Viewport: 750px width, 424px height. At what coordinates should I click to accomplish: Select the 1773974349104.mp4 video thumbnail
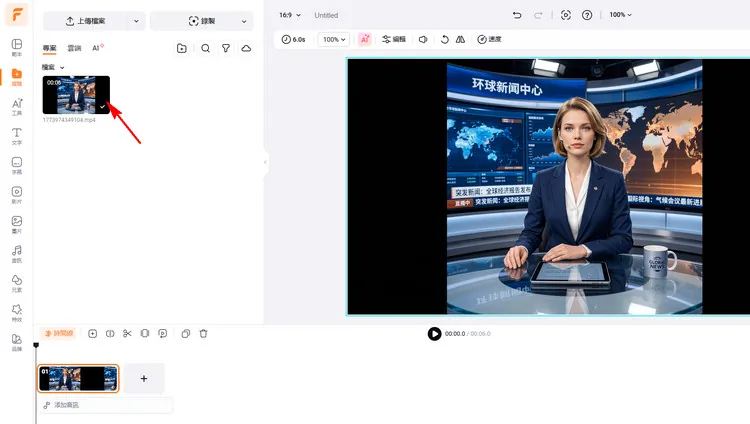[x=76, y=95]
